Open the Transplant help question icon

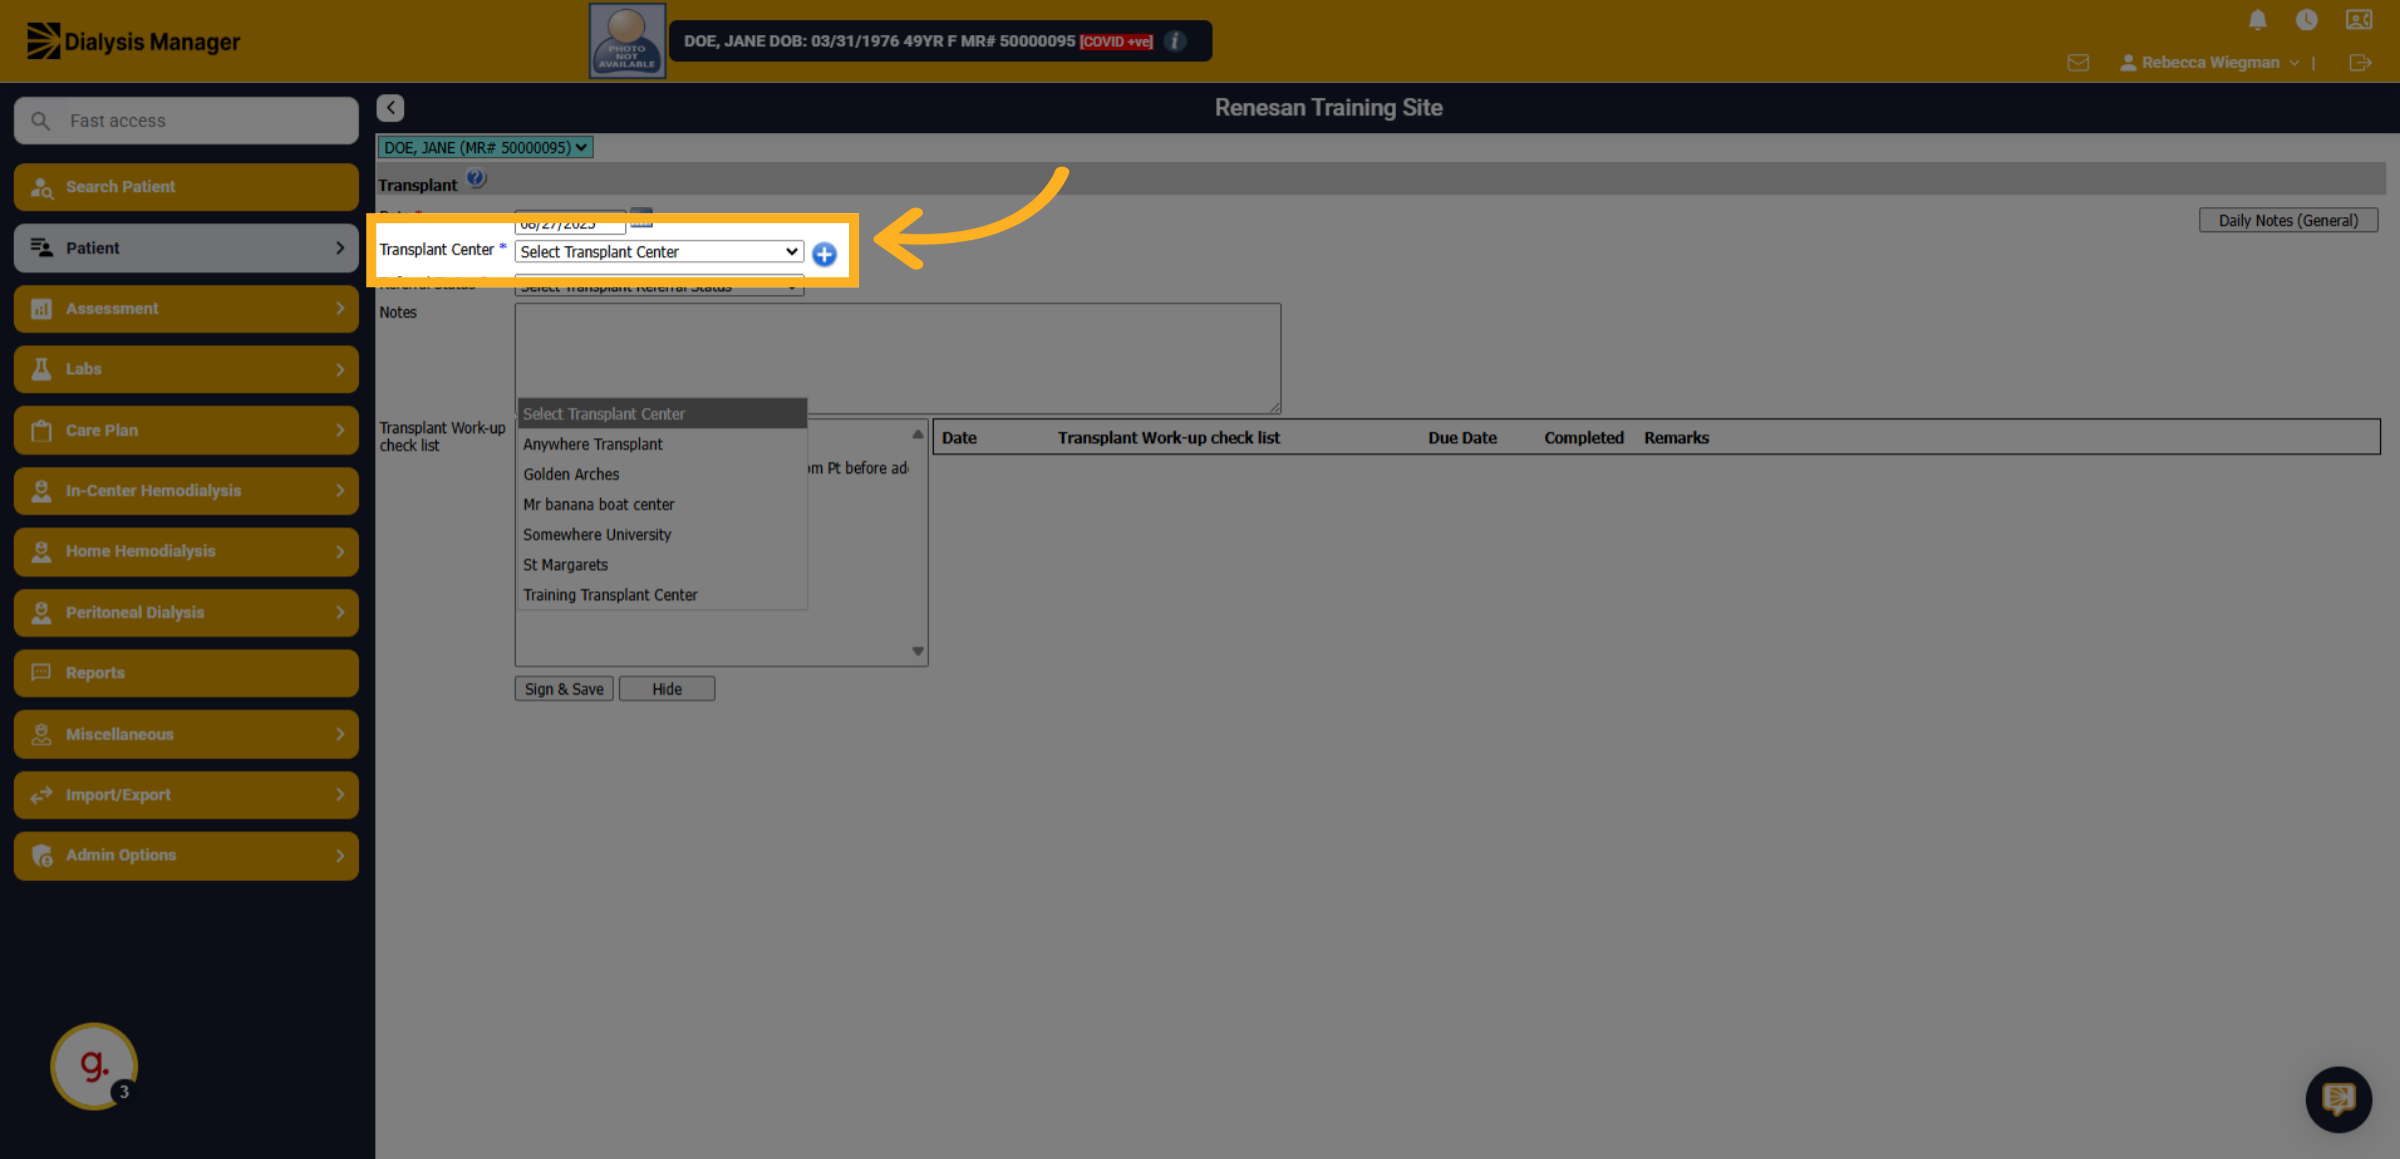point(476,179)
